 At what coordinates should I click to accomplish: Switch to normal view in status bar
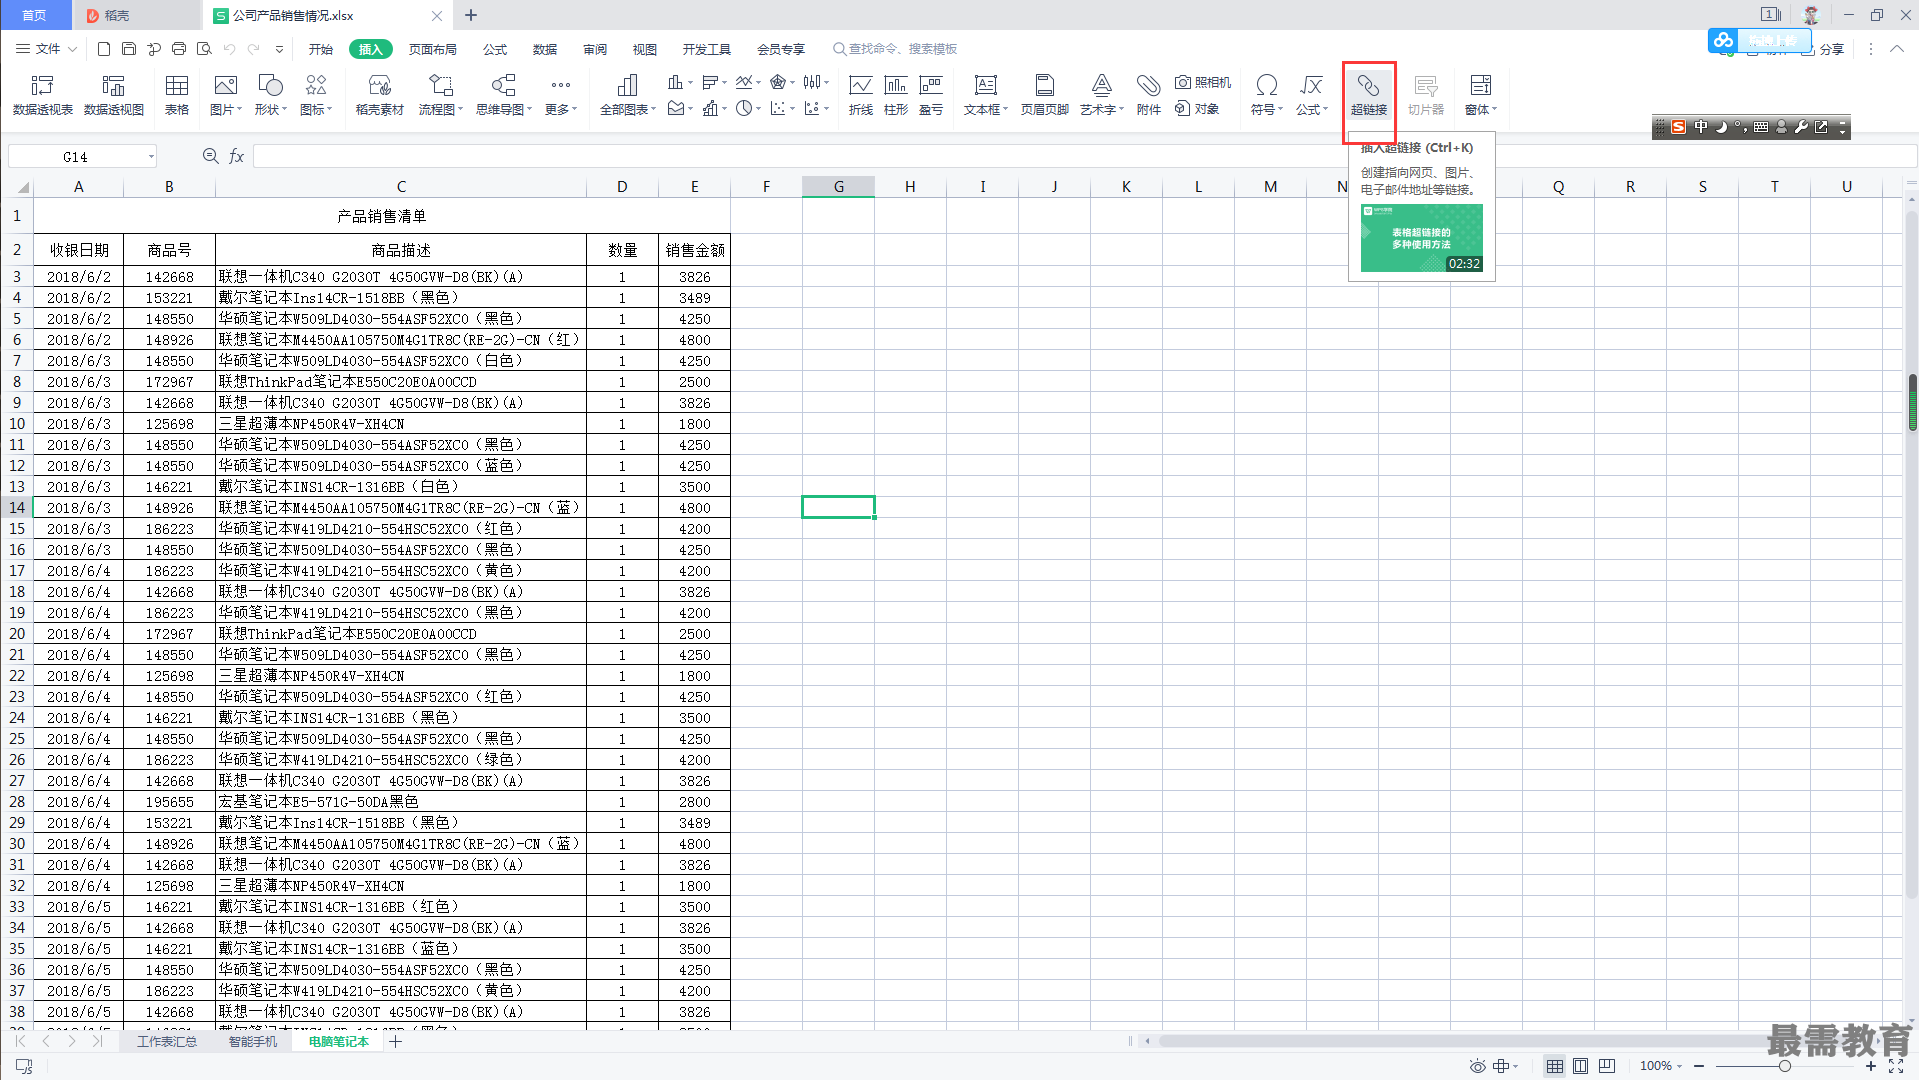(1554, 1066)
